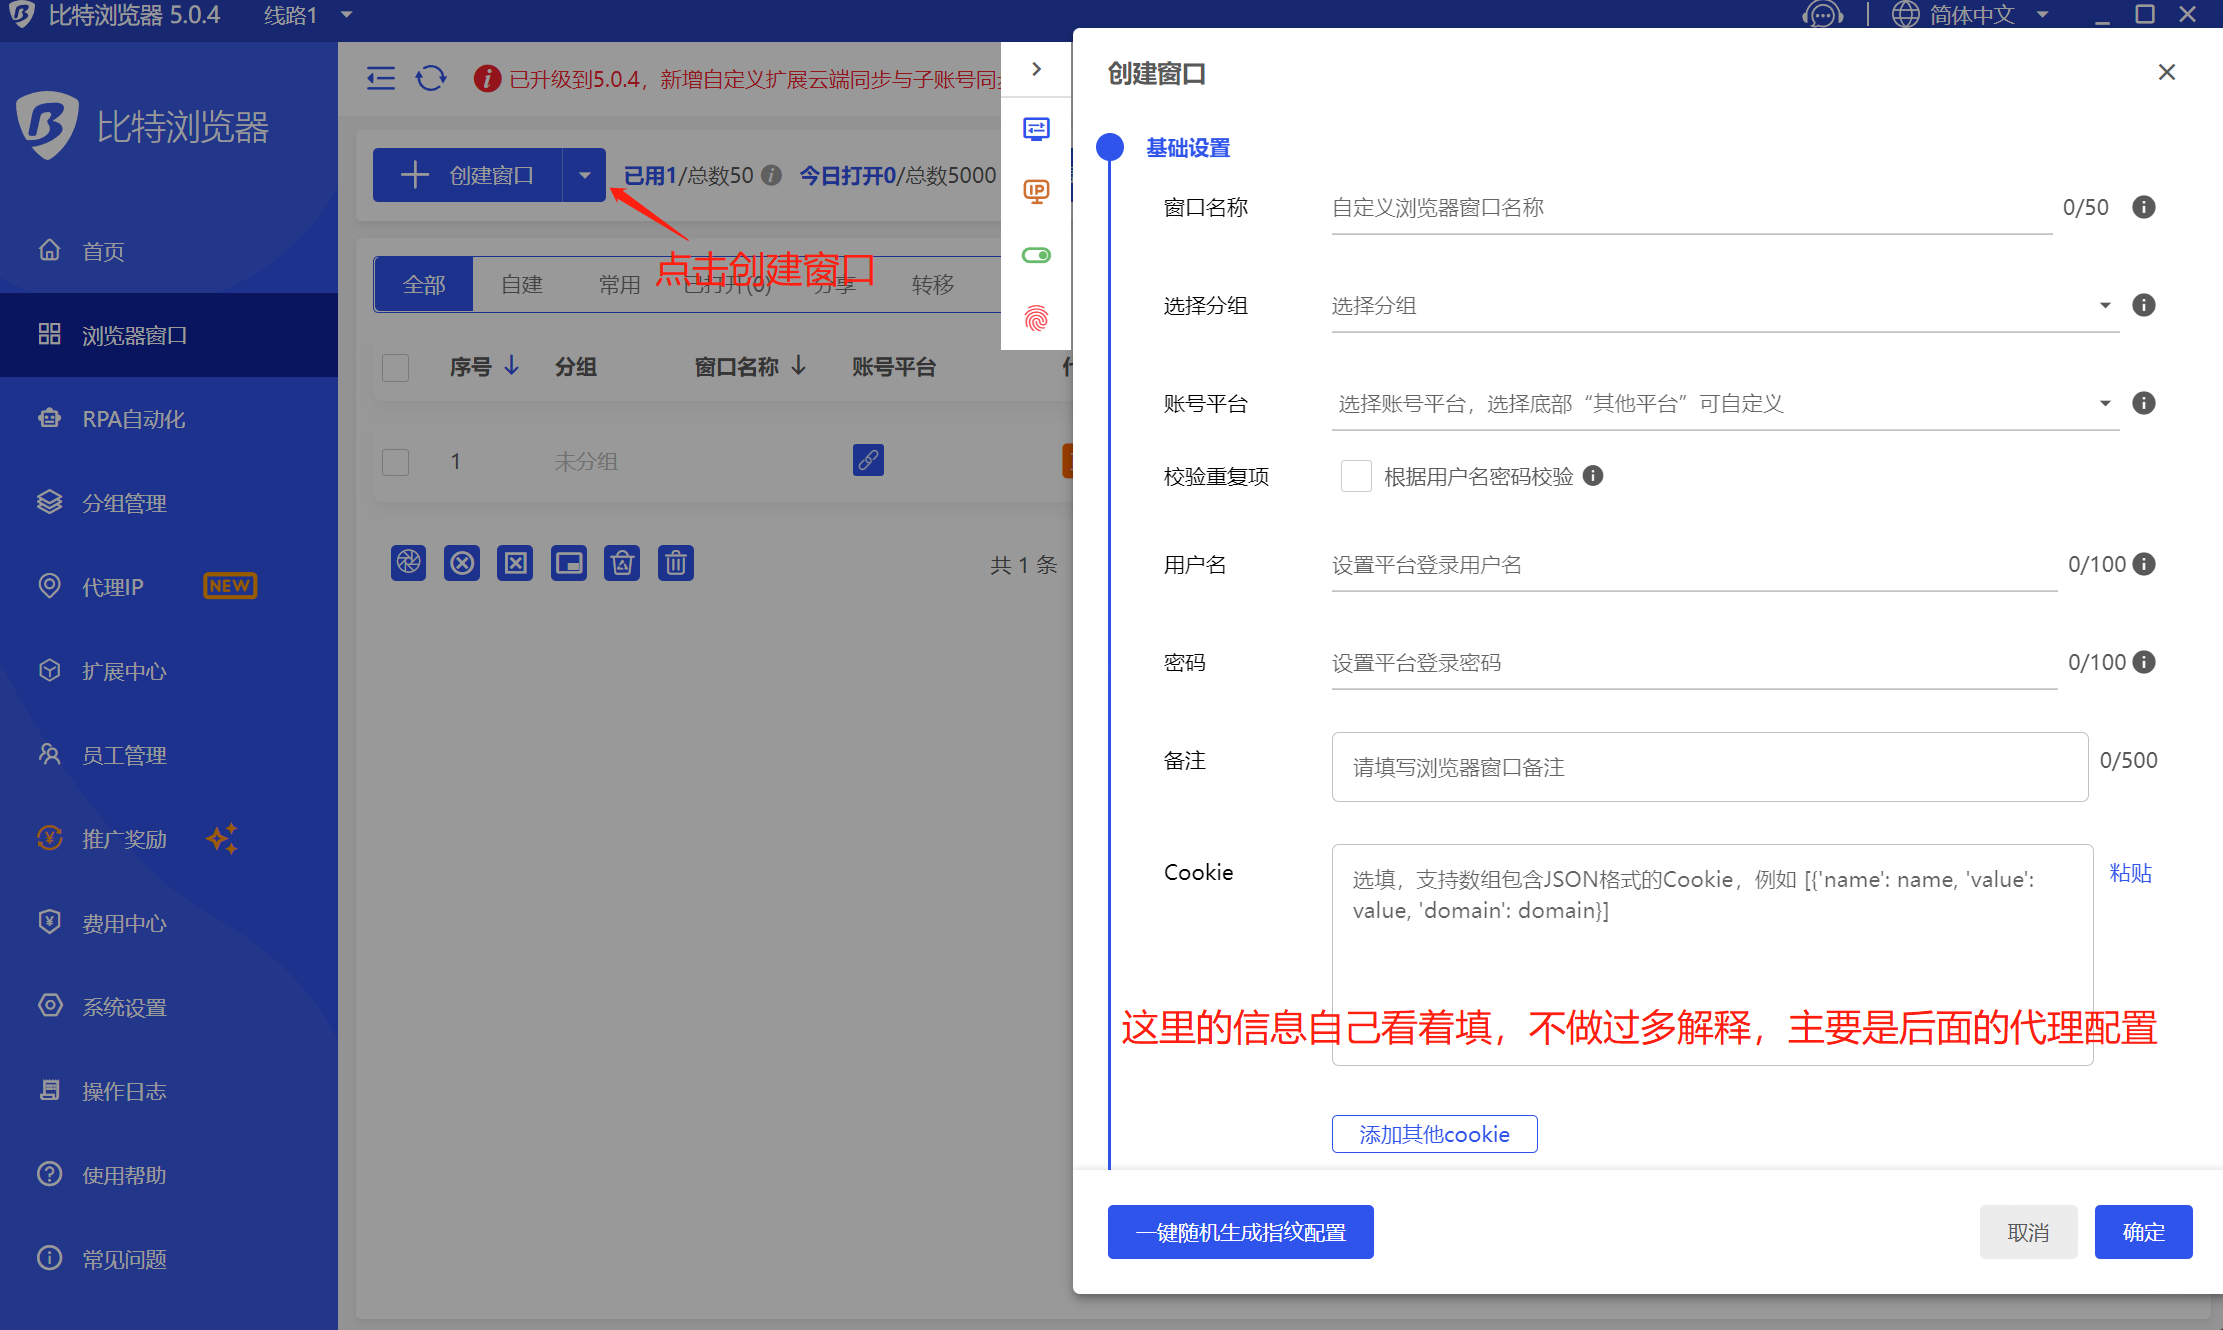Open 推广奖励 in sidebar
The height and width of the screenshot is (1330, 2223).
tap(169, 839)
